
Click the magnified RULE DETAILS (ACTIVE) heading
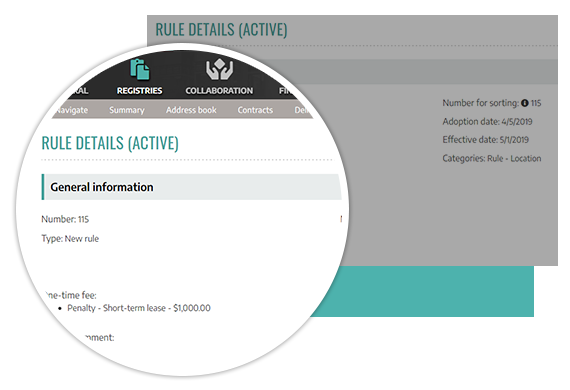point(110,143)
